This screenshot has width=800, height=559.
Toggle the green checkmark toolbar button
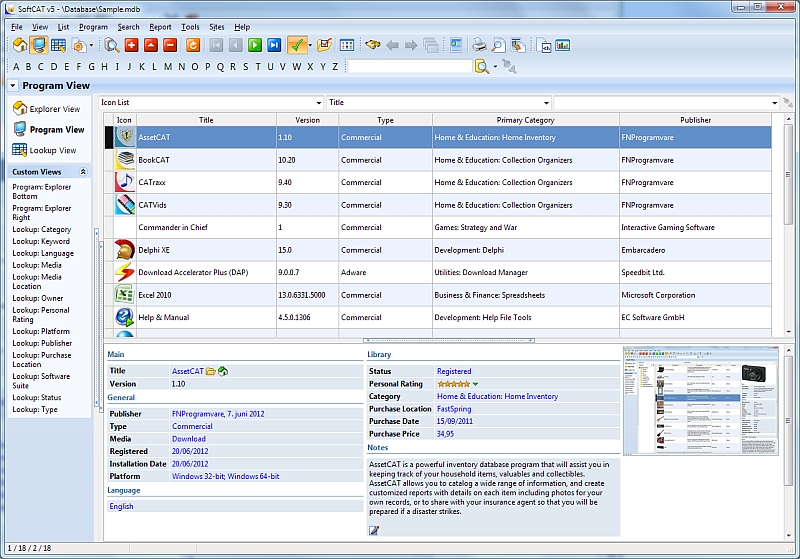(x=296, y=45)
